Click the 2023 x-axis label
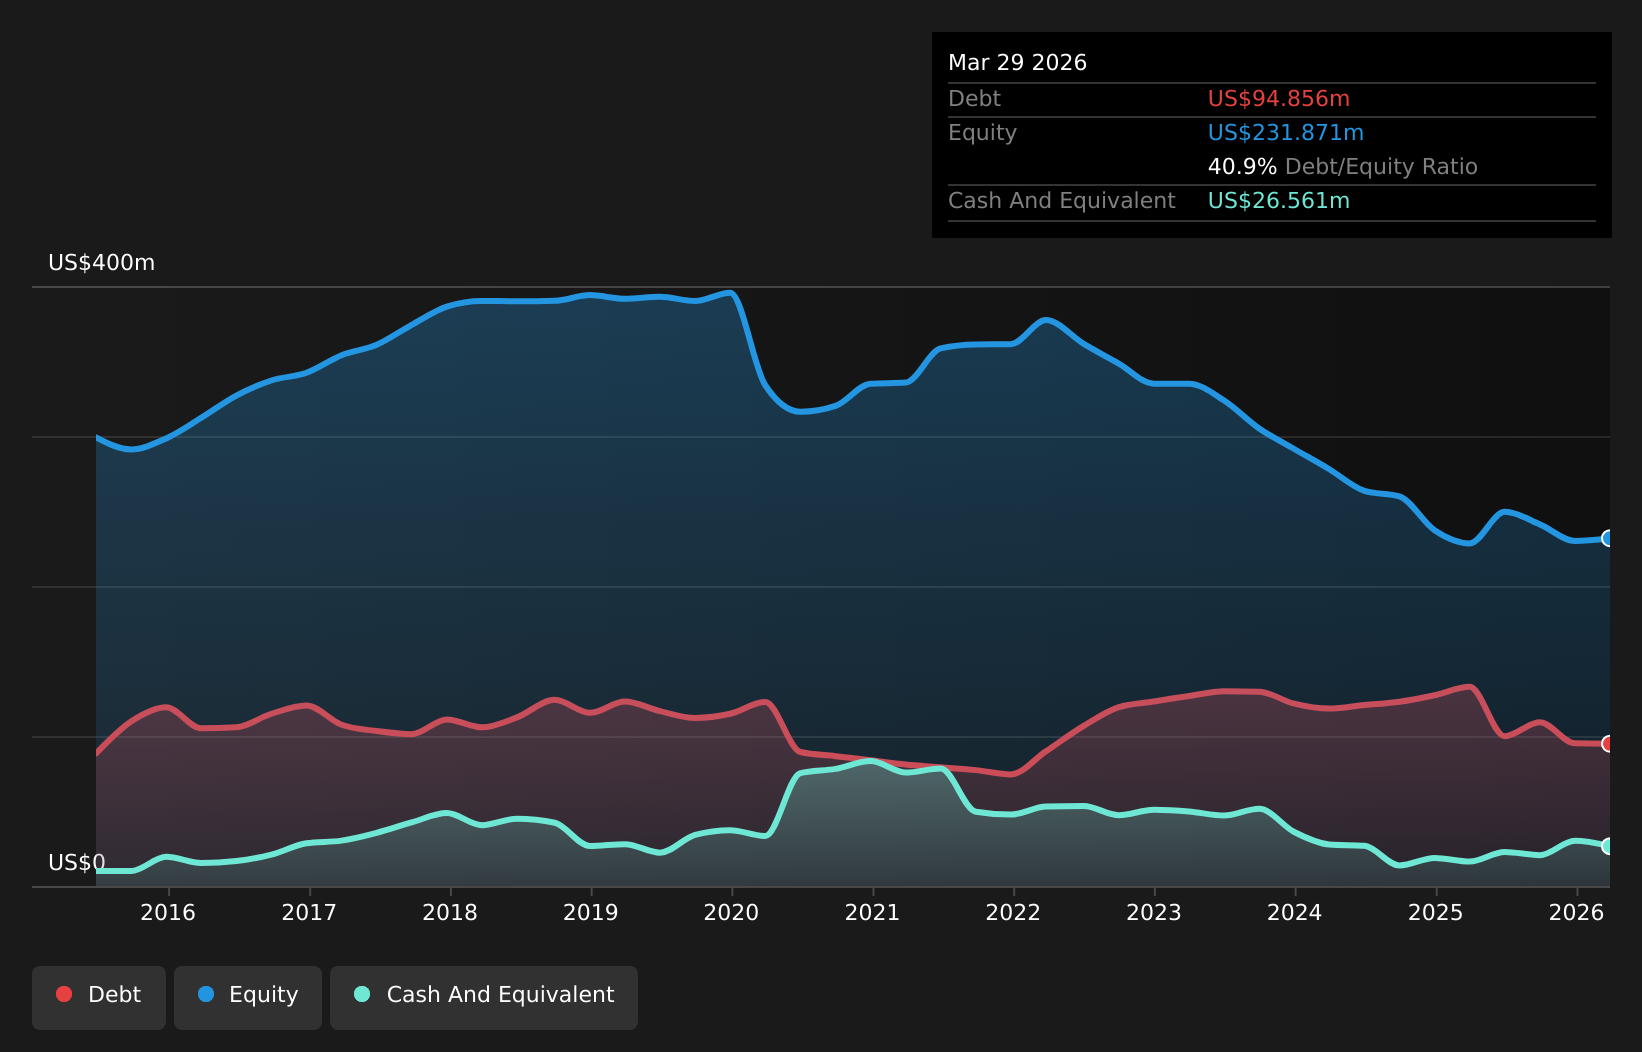This screenshot has height=1052, width=1642. 1154,912
